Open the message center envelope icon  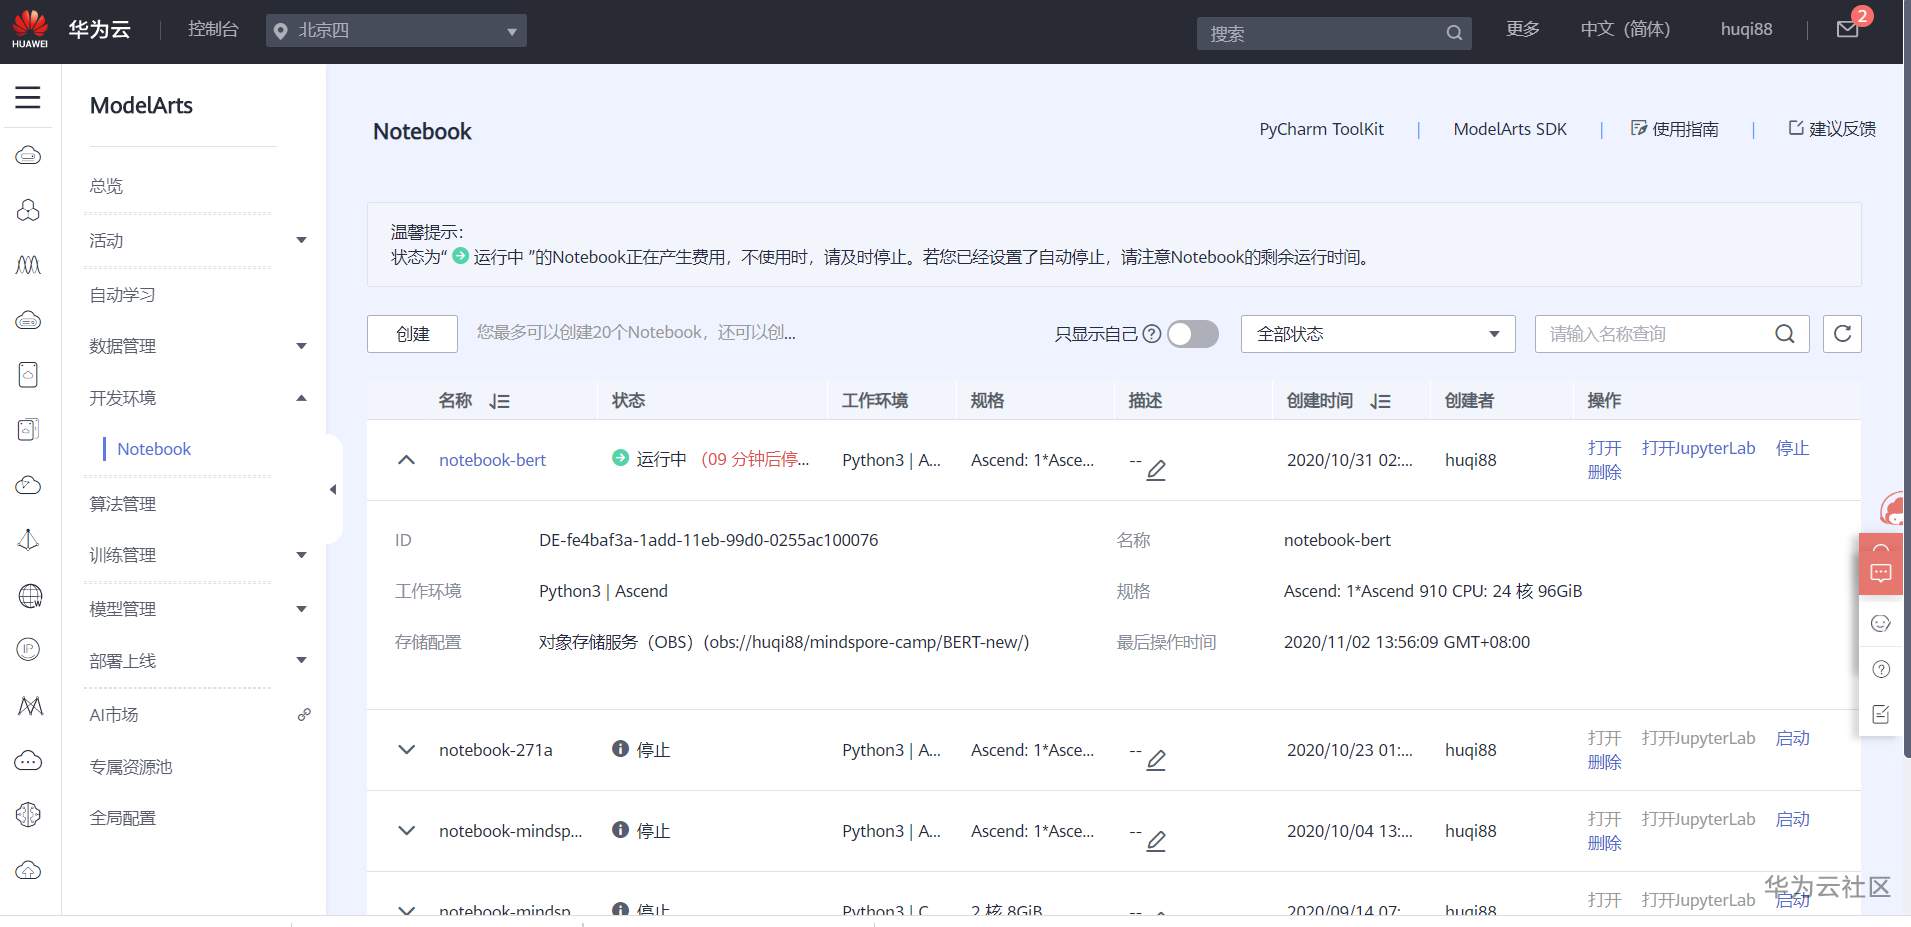1846,28
